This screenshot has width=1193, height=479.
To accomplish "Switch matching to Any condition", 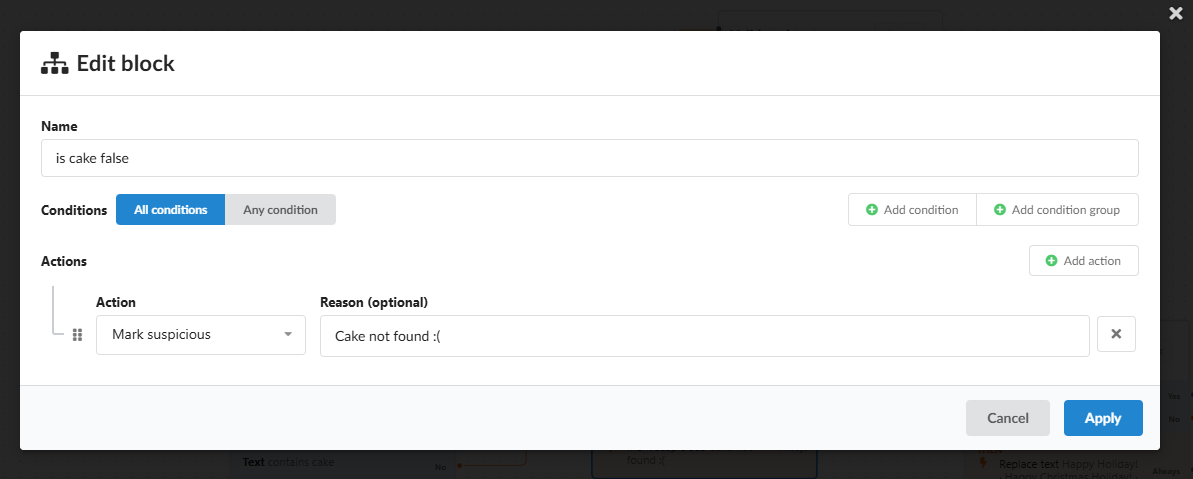I will pos(280,210).
